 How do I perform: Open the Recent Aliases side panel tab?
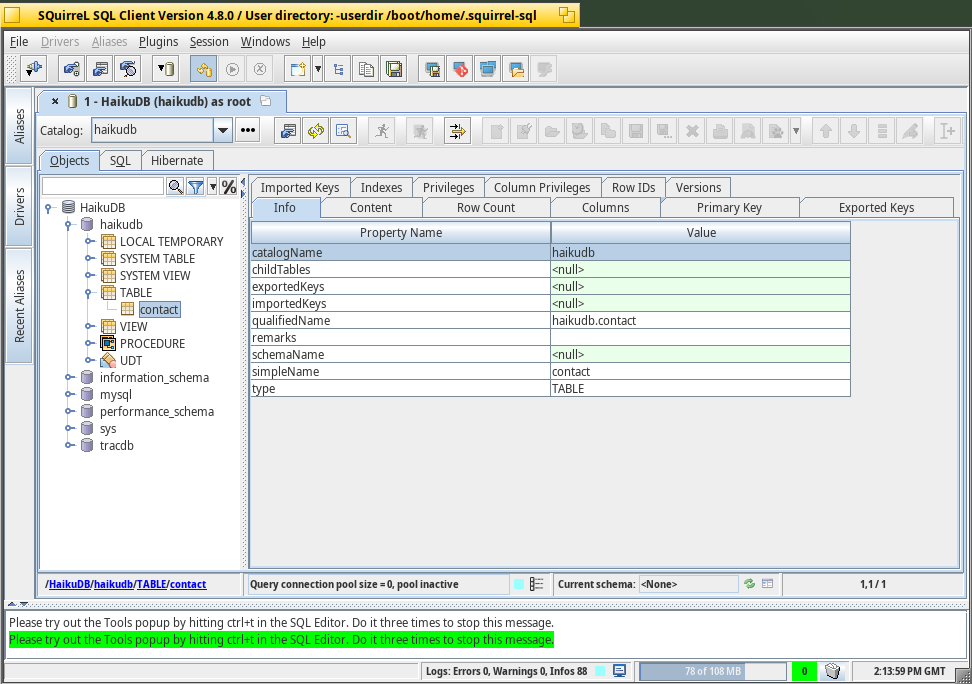pyautogui.click(x=19, y=306)
